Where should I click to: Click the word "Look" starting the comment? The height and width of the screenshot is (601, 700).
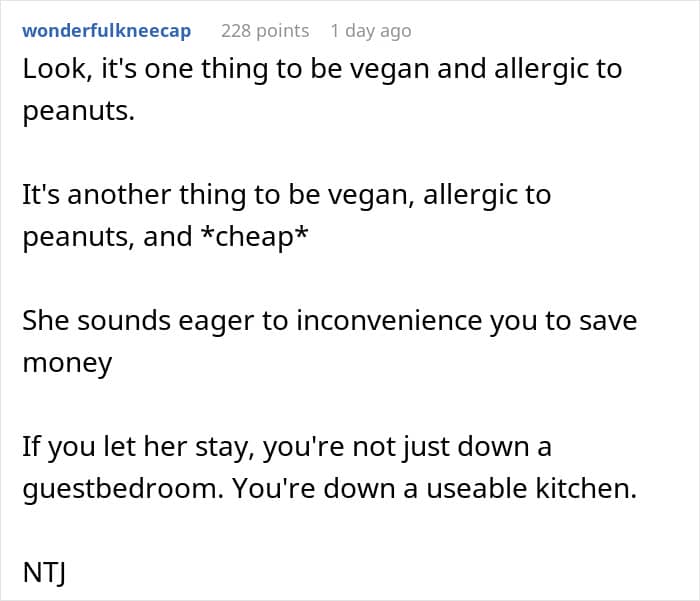click(x=54, y=69)
